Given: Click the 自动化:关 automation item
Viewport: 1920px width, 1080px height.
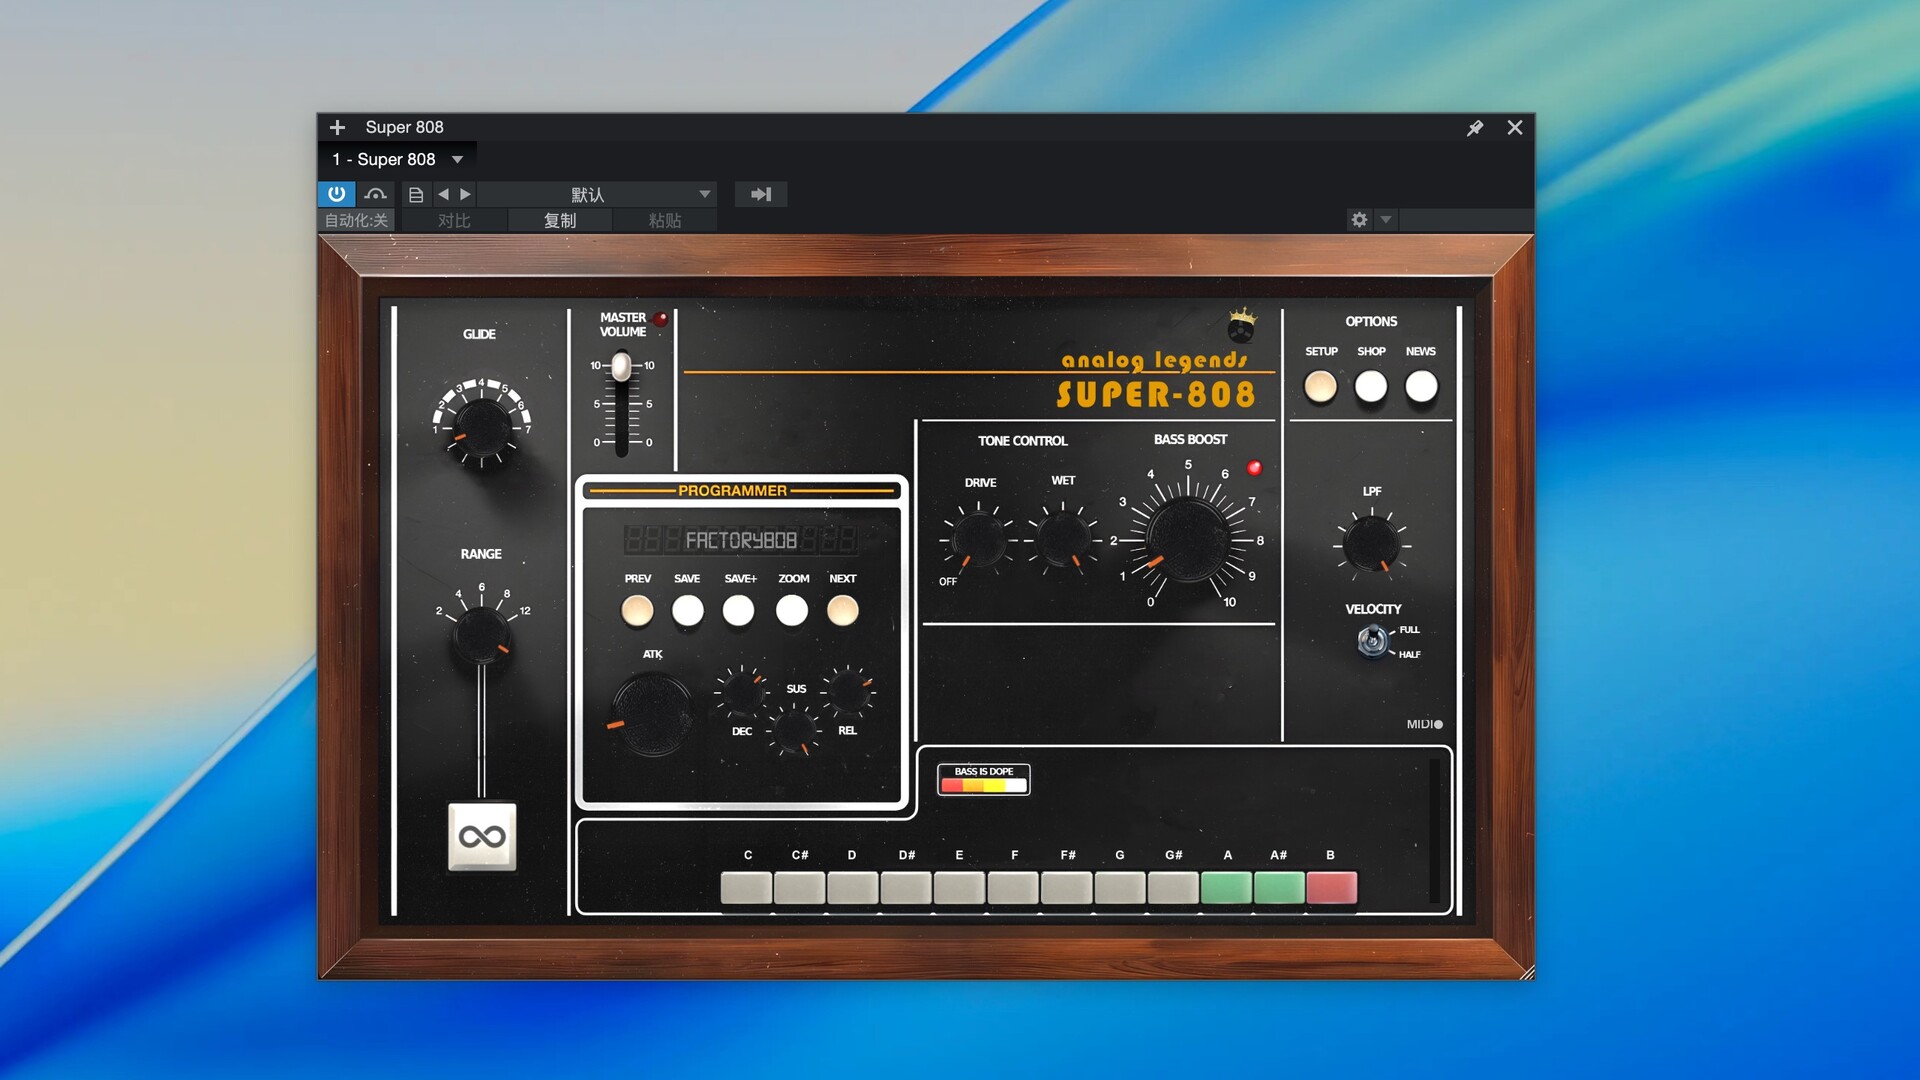Looking at the screenshot, I should pyautogui.click(x=356, y=220).
